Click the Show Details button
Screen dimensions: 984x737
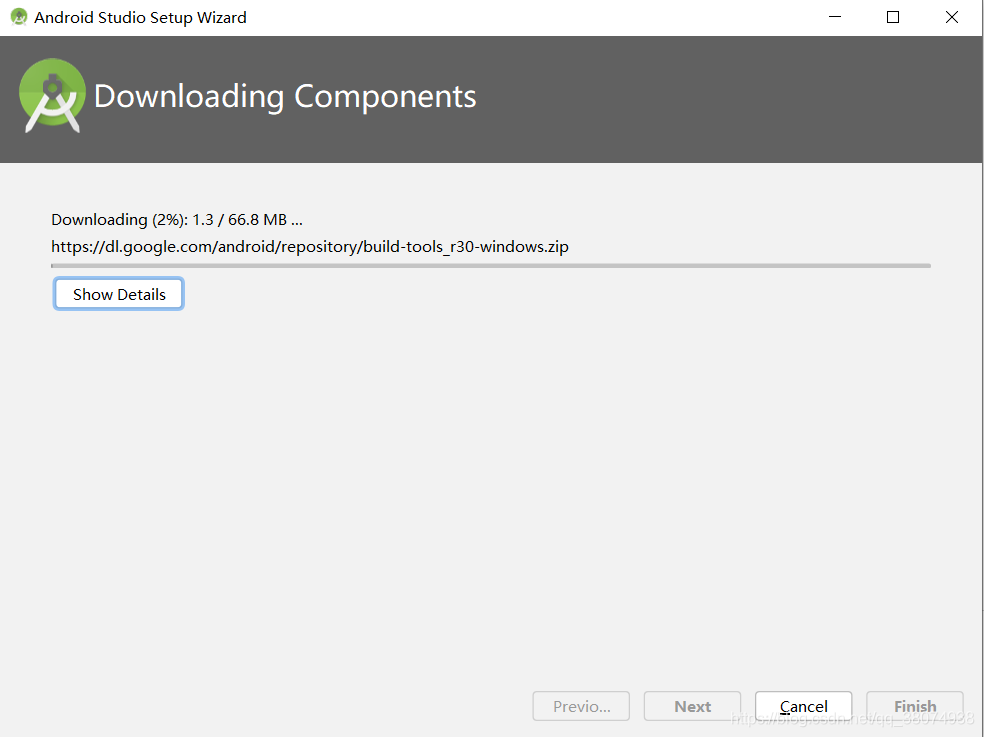click(x=119, y=294)
